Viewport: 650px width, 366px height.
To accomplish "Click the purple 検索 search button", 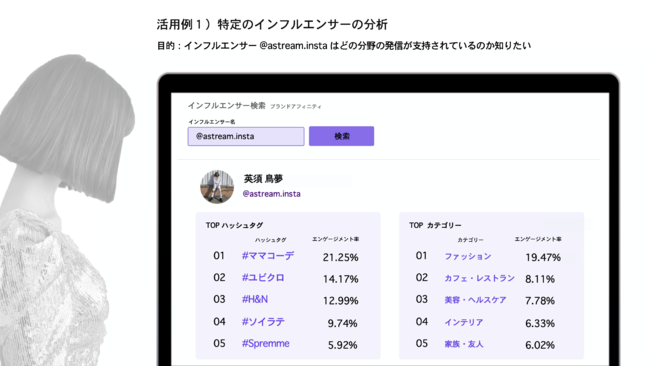I will click(341, 136).
